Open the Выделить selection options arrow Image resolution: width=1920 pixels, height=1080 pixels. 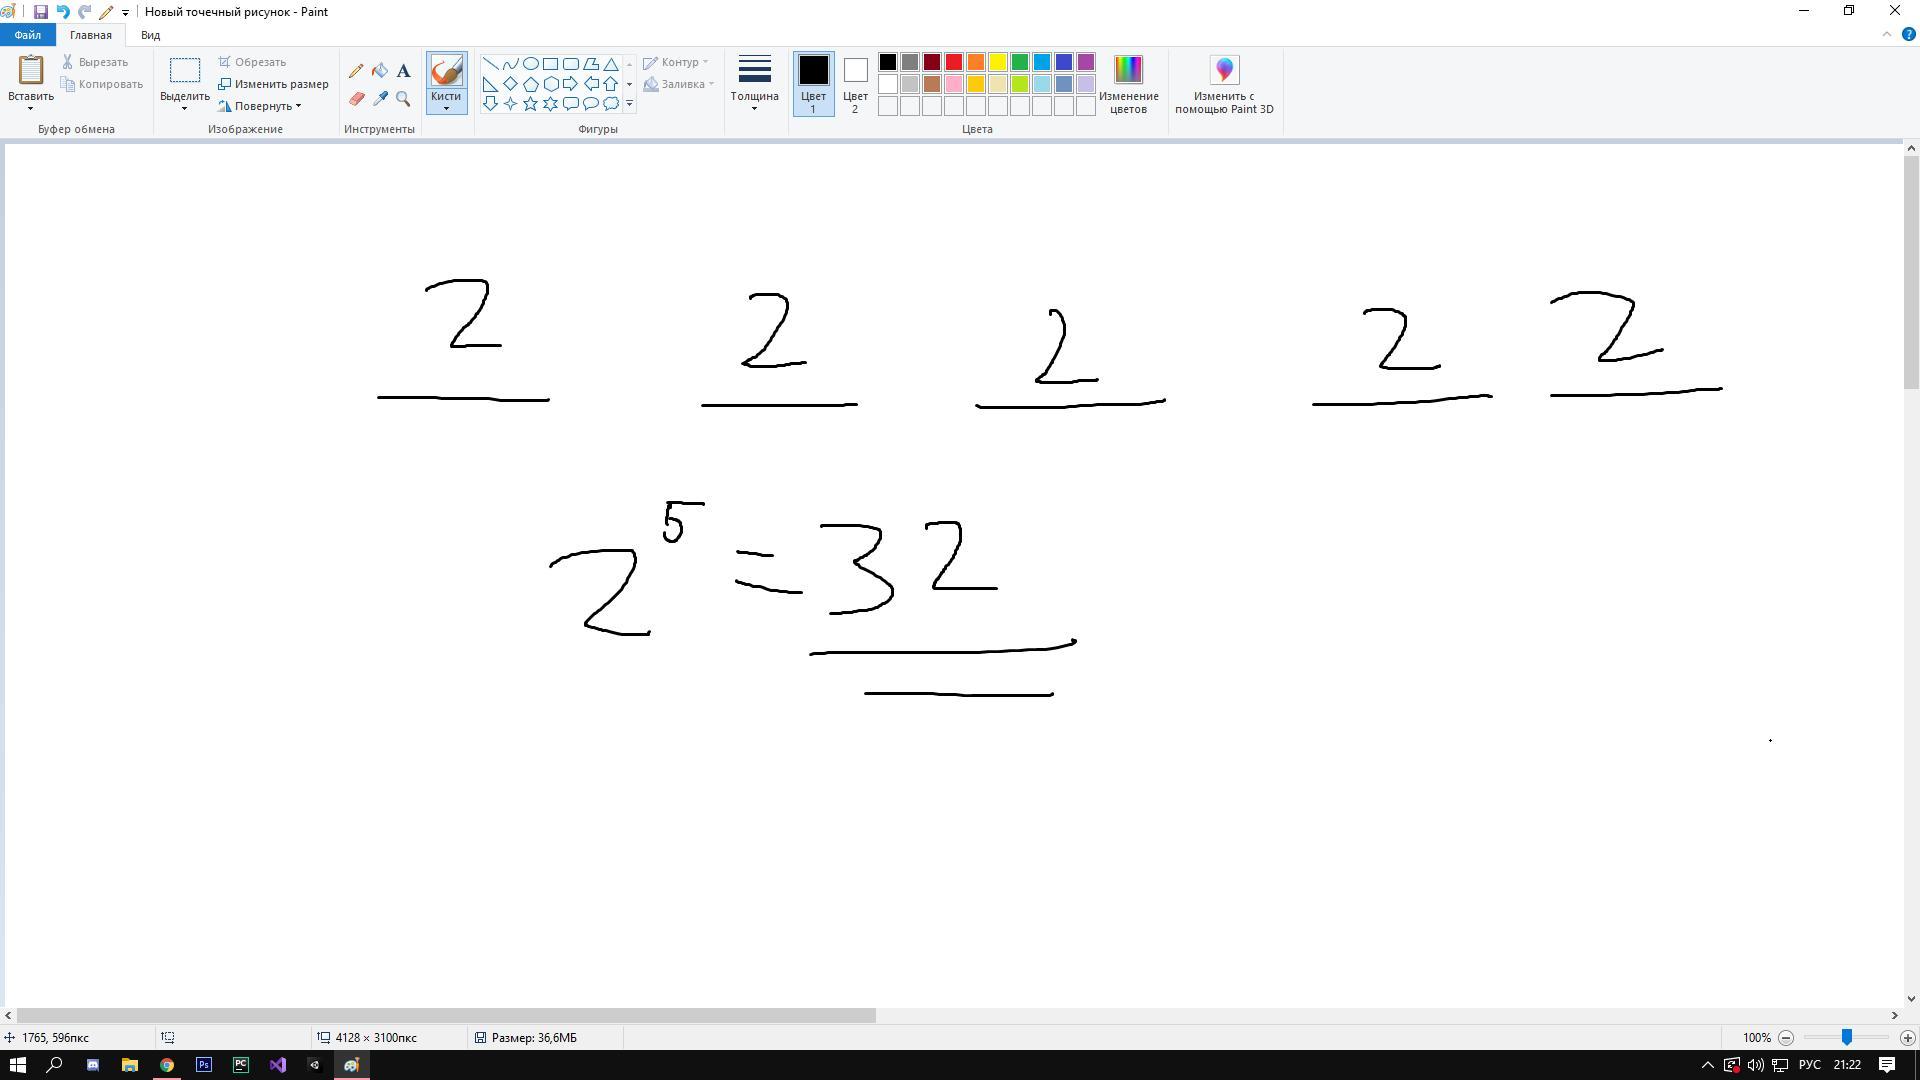(185, 108)
